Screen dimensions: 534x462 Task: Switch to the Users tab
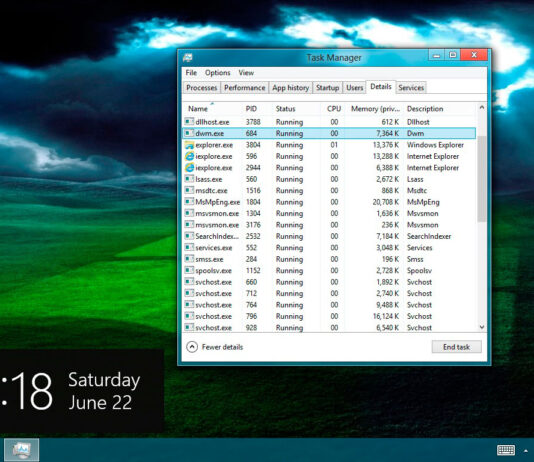click(x=355, y=88)
